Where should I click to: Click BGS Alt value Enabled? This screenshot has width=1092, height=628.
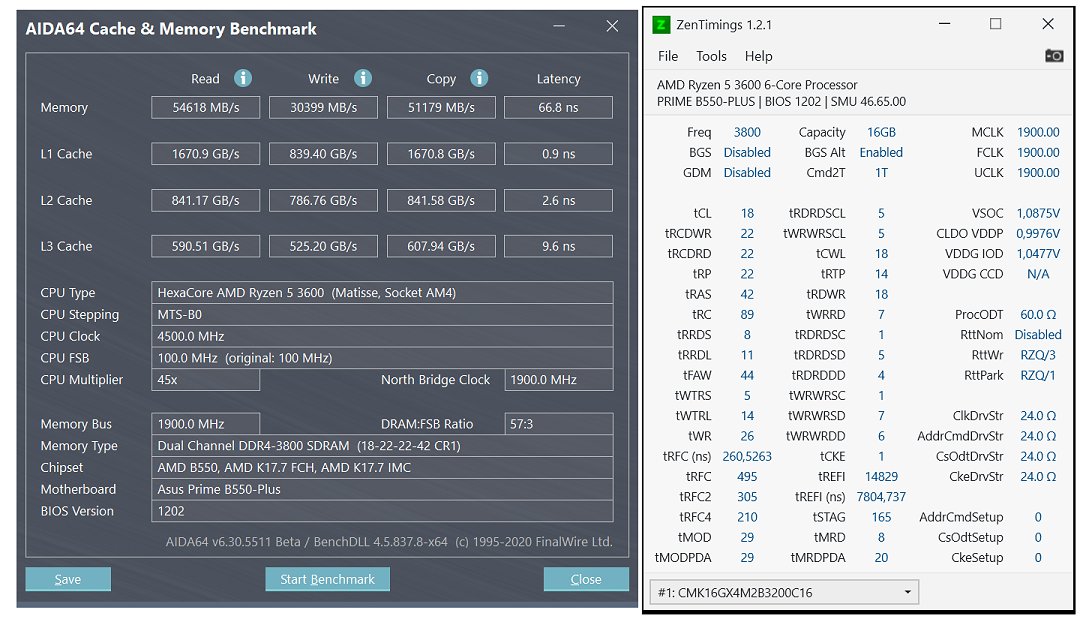pyautogui.click(x=881, y=152)
